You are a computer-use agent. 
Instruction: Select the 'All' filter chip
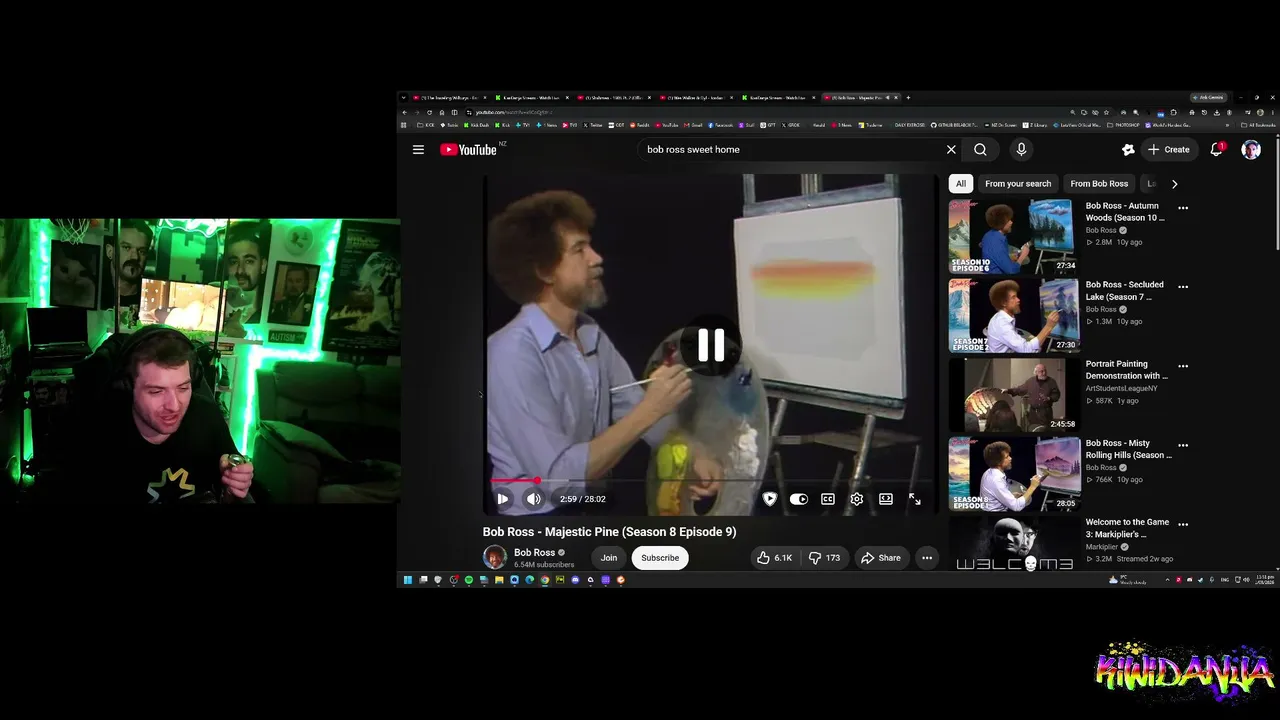coord(961,184)
